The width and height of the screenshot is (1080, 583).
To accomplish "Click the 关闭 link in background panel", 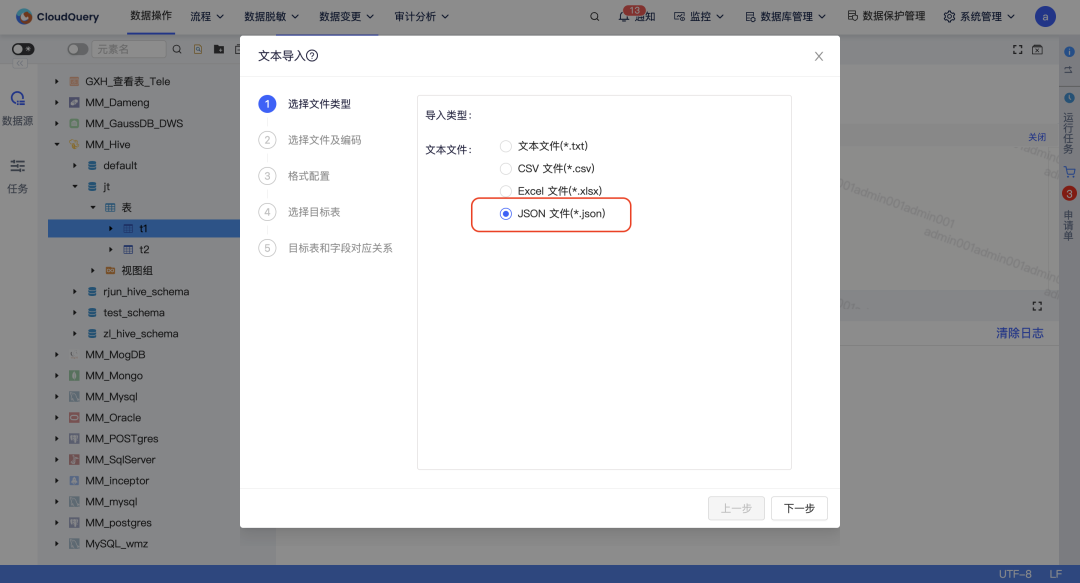I will [1037, 137].
